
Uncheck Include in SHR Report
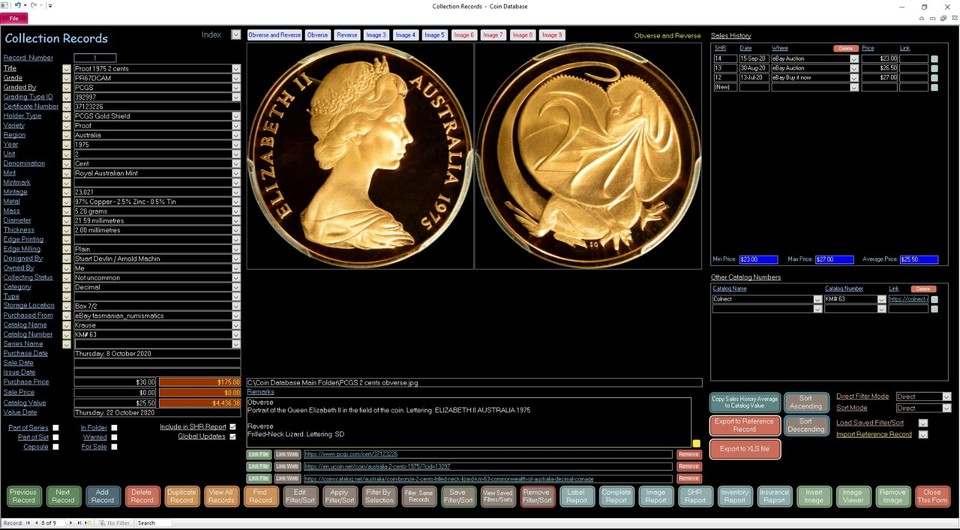(x=232, y=427)
